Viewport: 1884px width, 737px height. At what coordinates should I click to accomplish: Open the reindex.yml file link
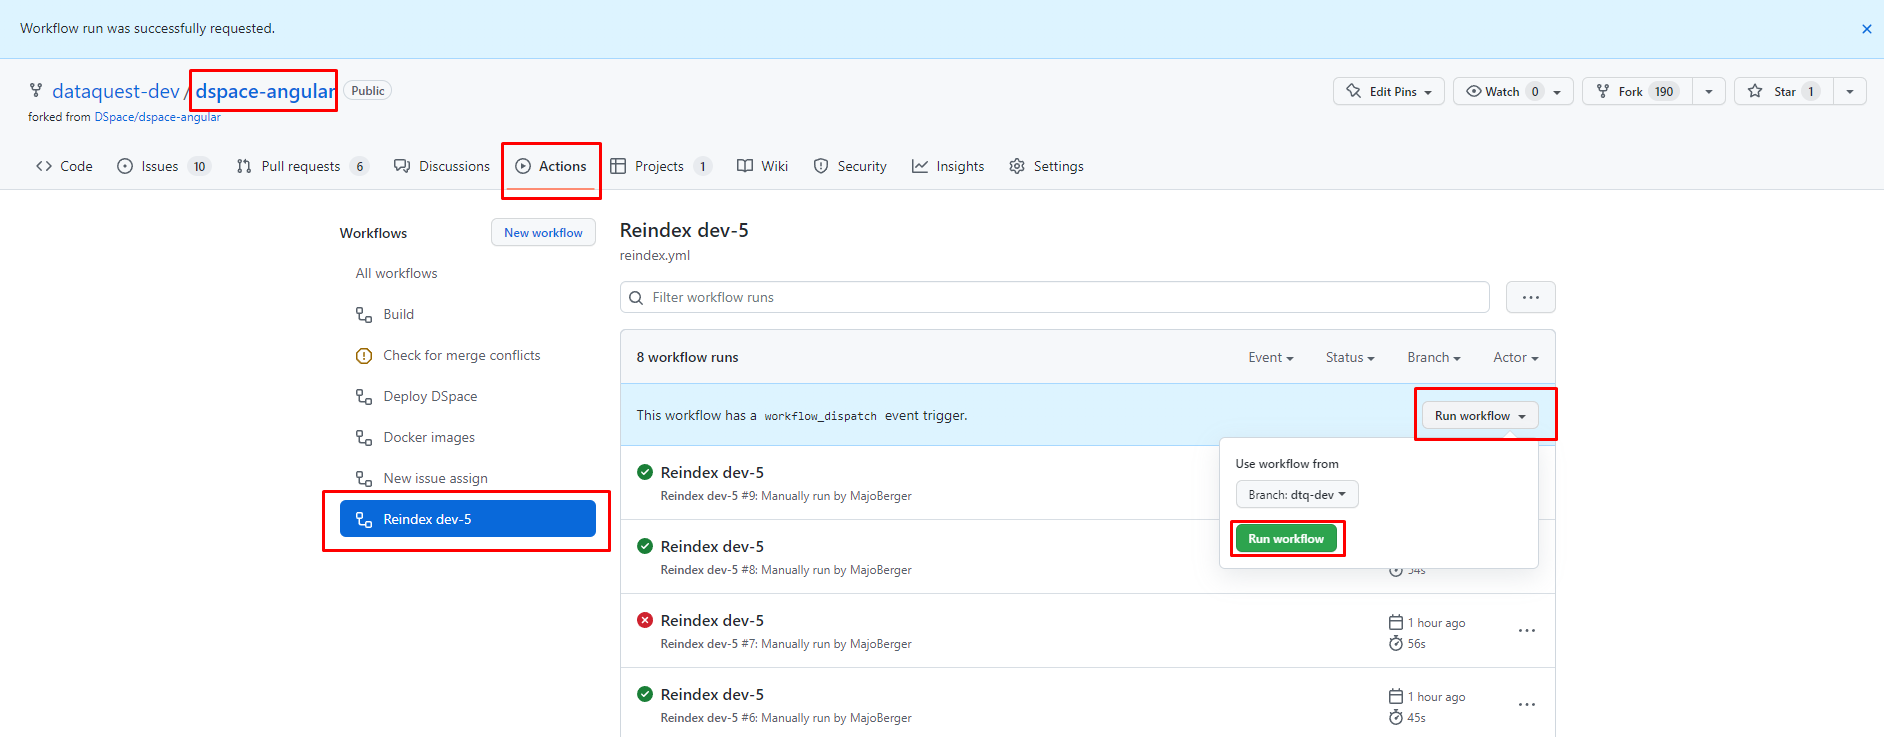(x=655, y=255)
